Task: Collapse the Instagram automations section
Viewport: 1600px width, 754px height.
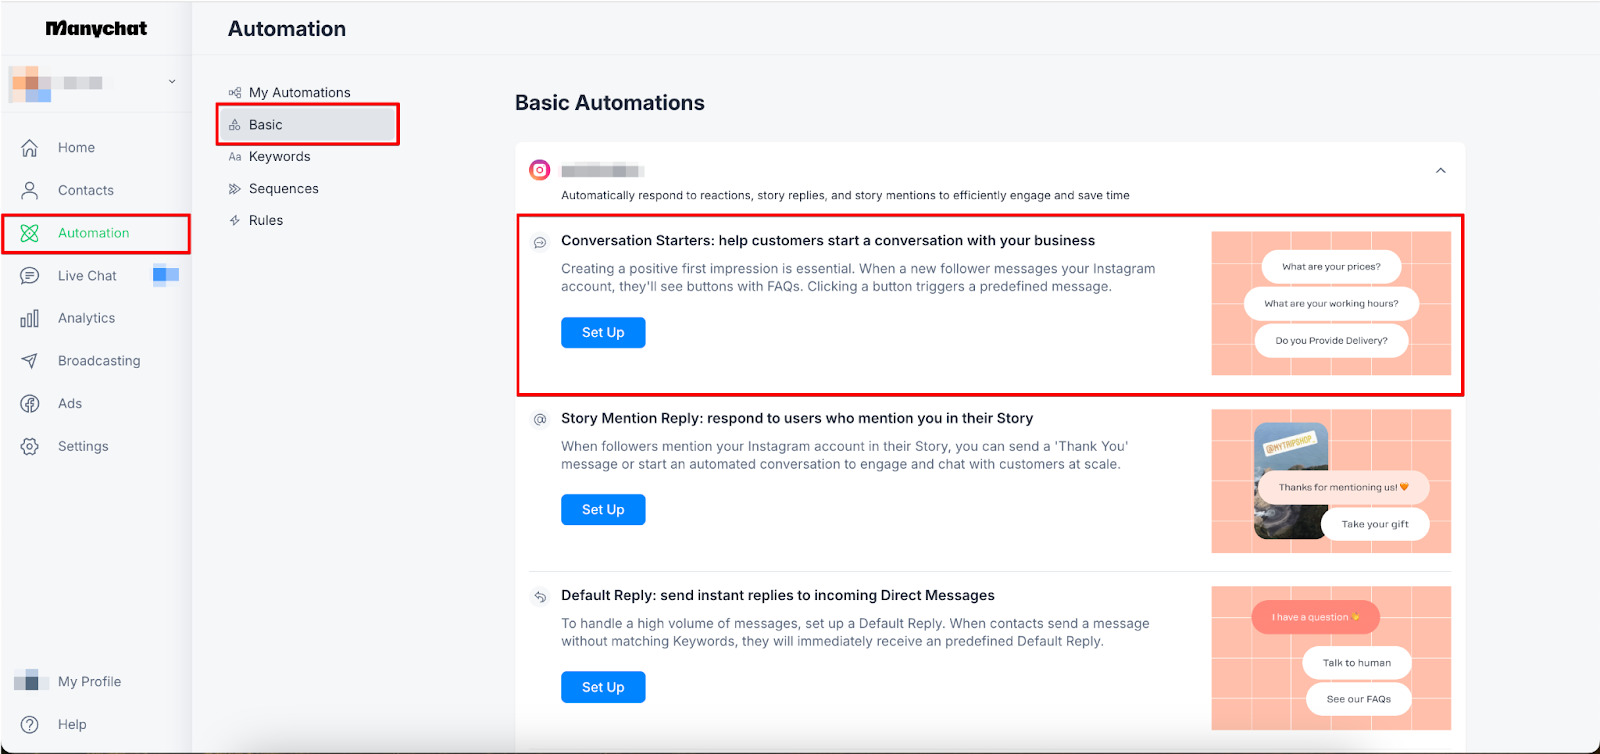Action: 1441,171
